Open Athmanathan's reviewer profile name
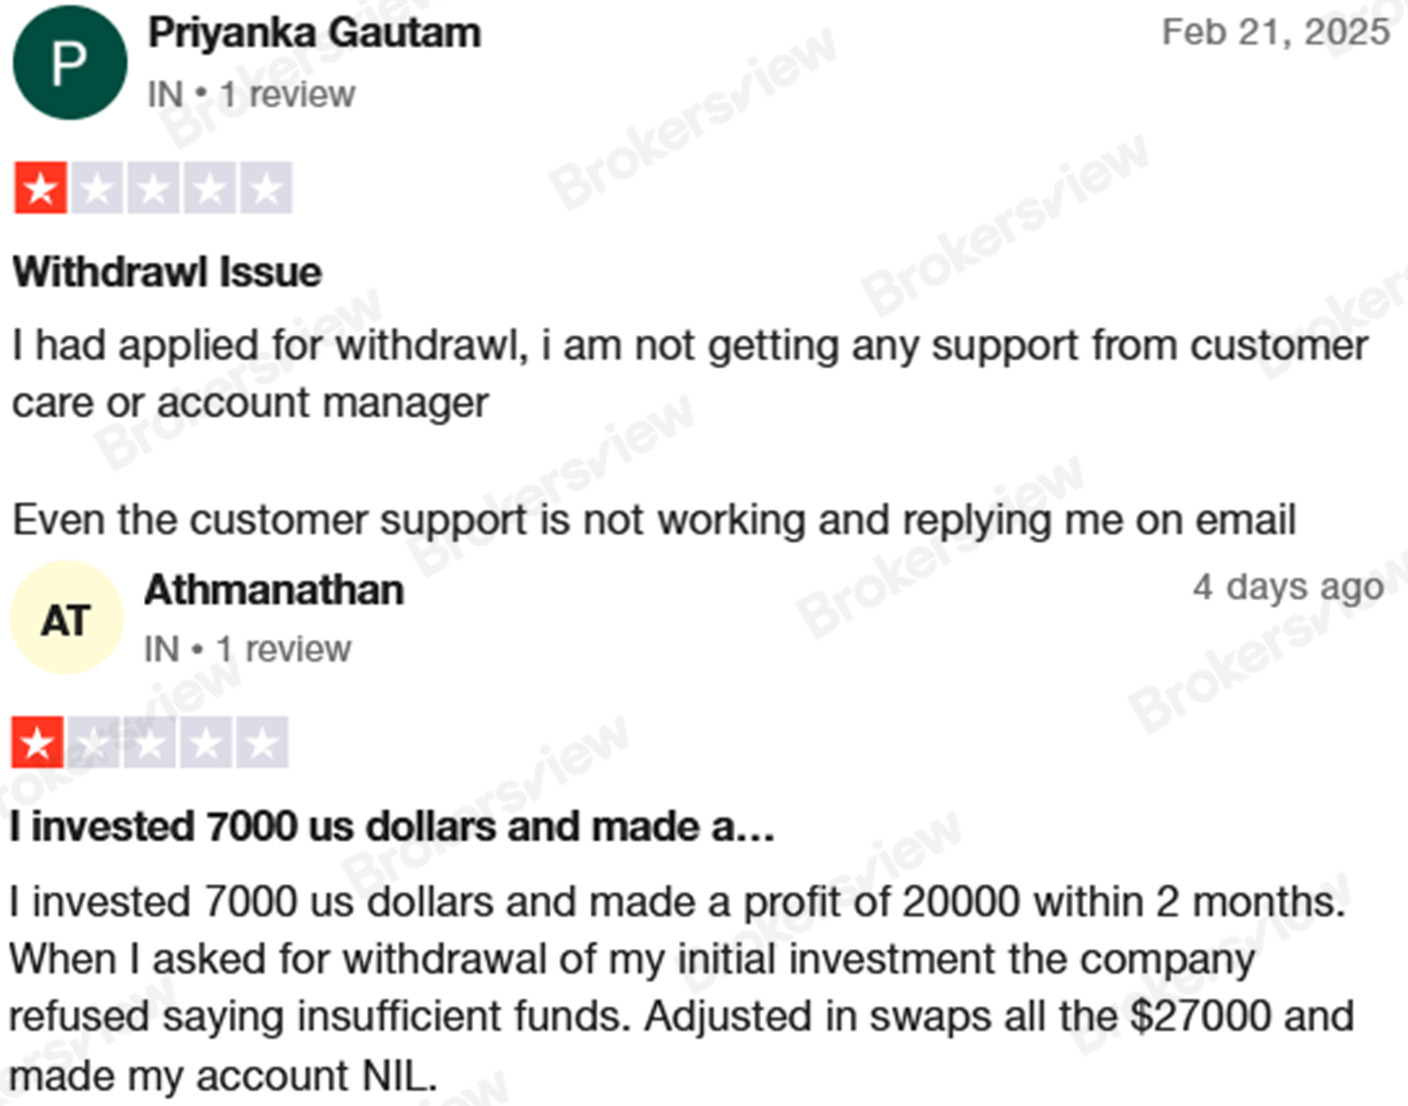 coord(274,590)
